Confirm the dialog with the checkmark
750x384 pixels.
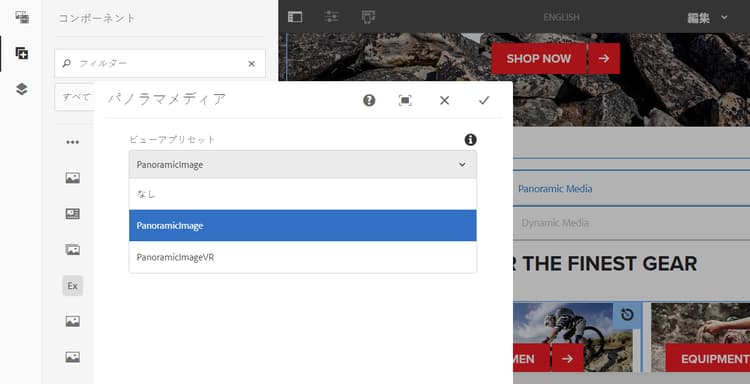point(484,100)
